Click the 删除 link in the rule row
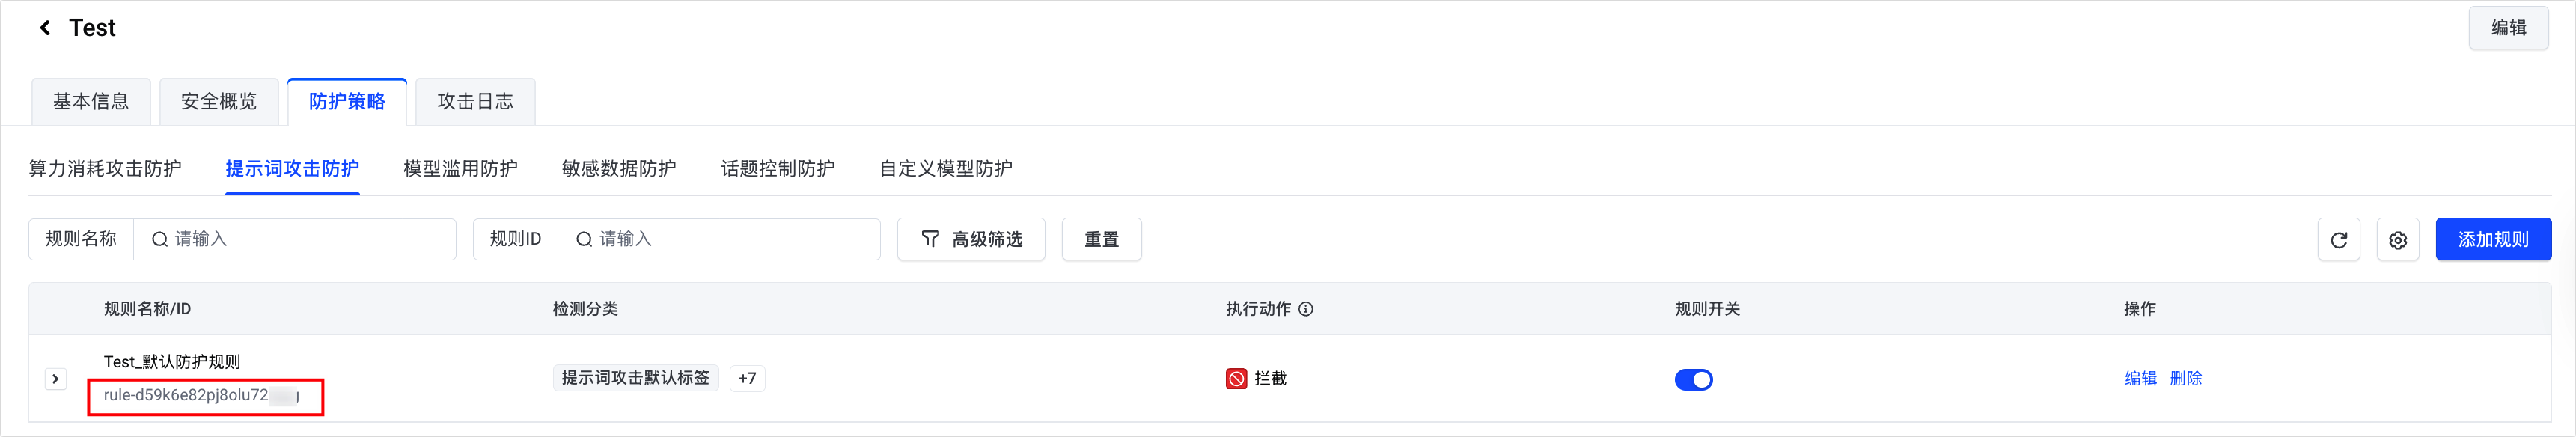The image size is (2576, 437). 2185,378
